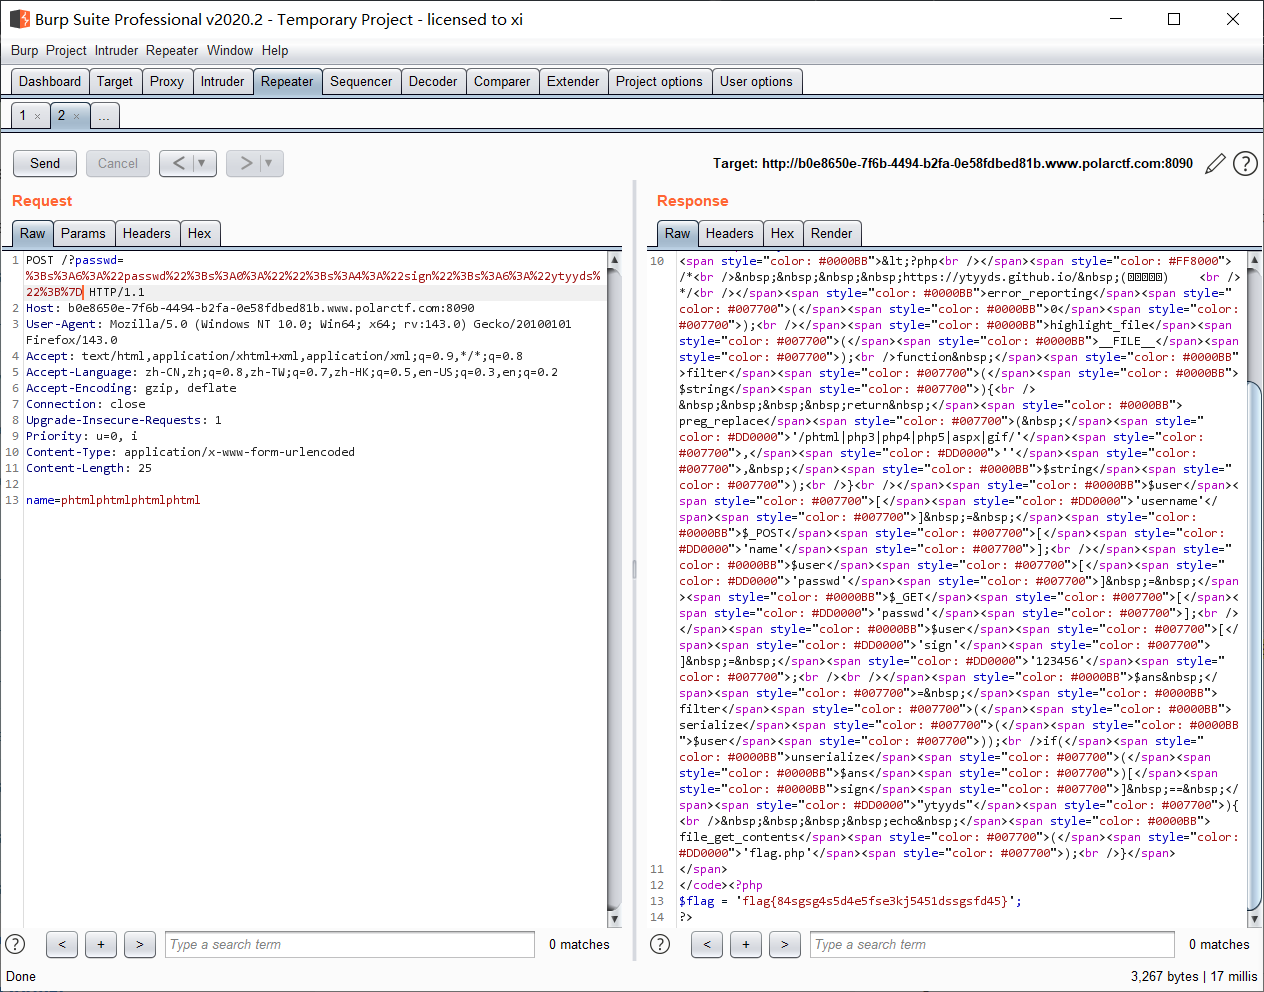Show the response Render view
The image size is (1264, 992).
tap(832, 234)
